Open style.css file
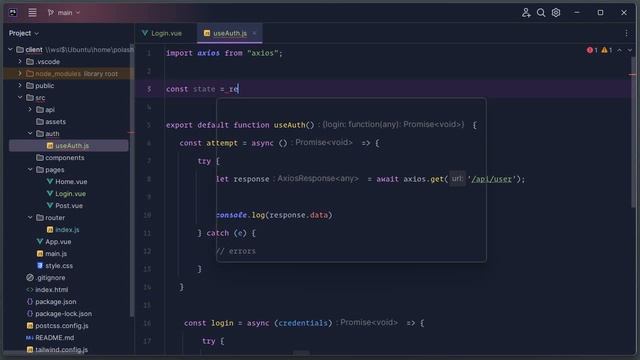Image resolution: width=640 pixels, height=360 pixels. (x=55, y=266)
